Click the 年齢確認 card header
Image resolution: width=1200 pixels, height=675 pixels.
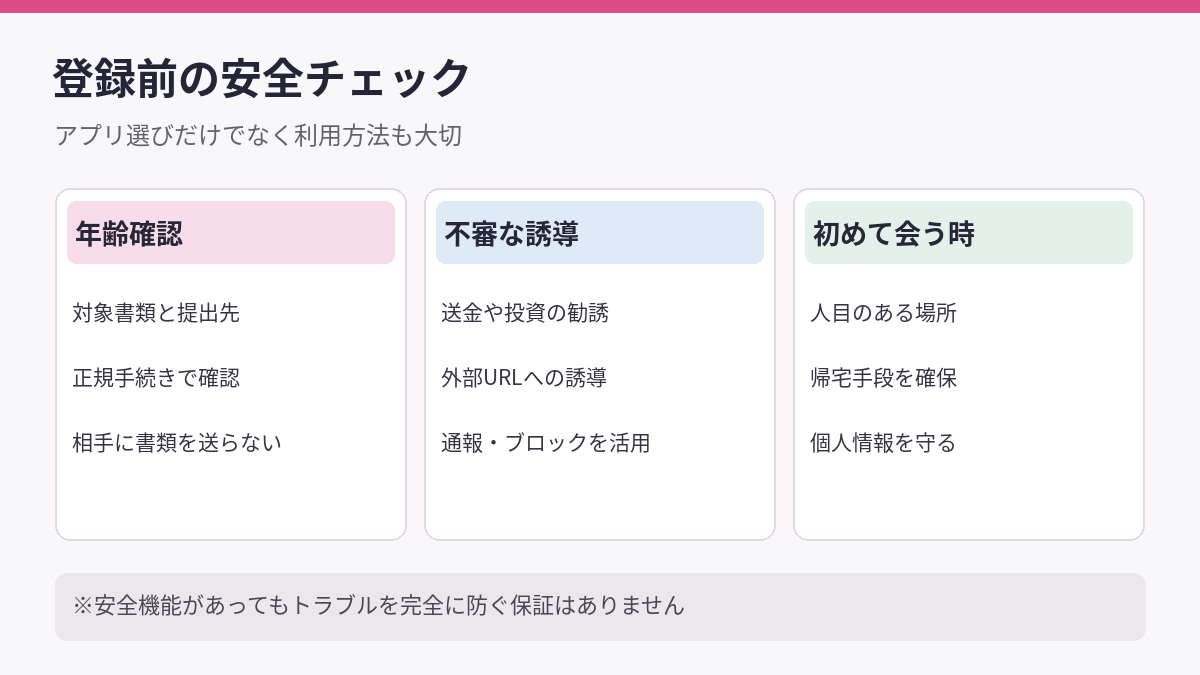[231, 233]
